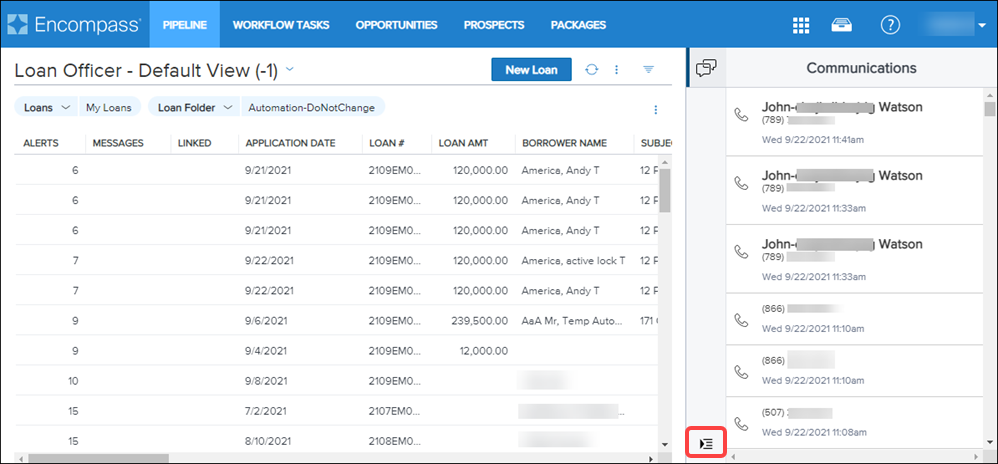The image size is (998, 464).
Task: Open the filter icon beside New Loan
Action: tap(648, 70)
